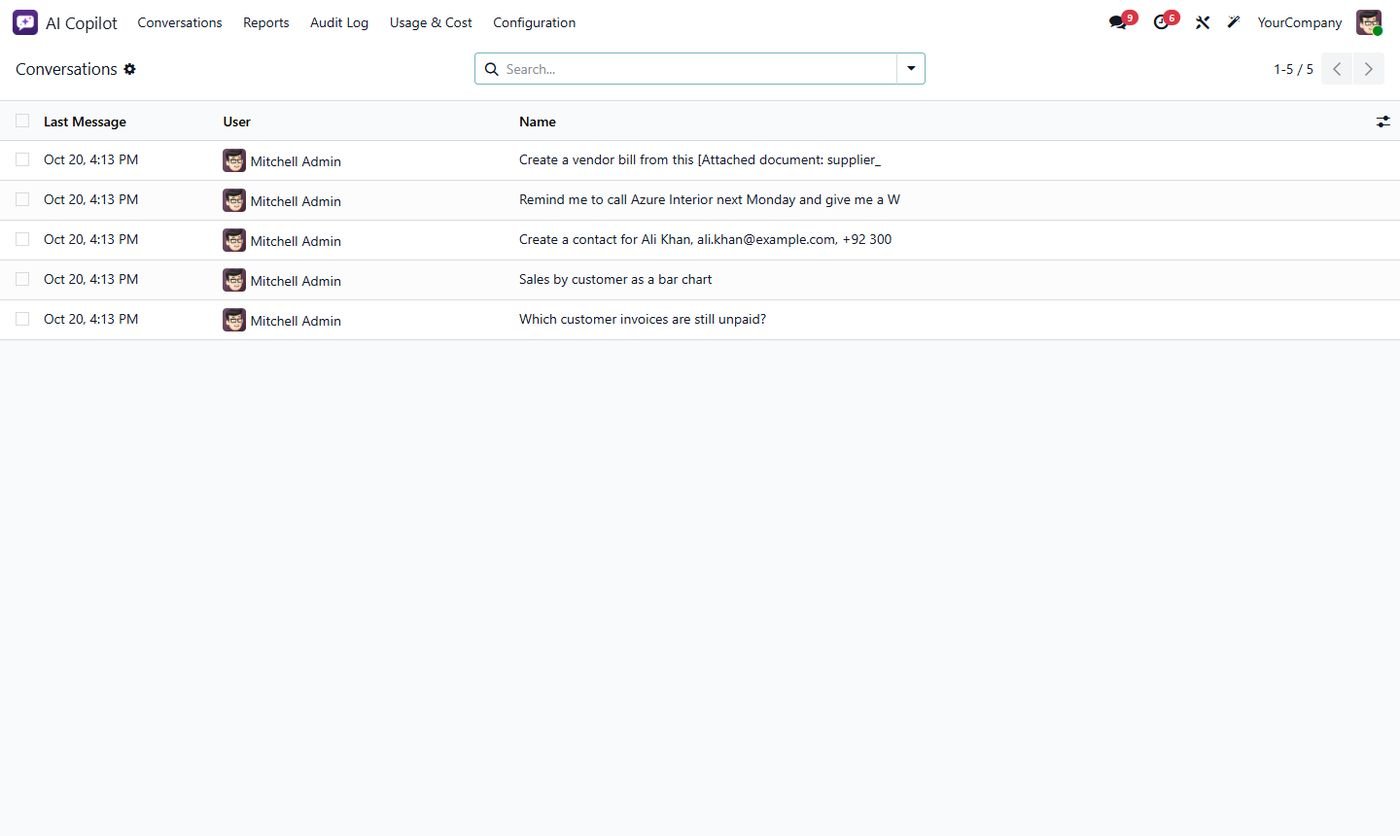Open the Reports menu
Viewport: 1400px width, 836px height.
click(266, 22)
